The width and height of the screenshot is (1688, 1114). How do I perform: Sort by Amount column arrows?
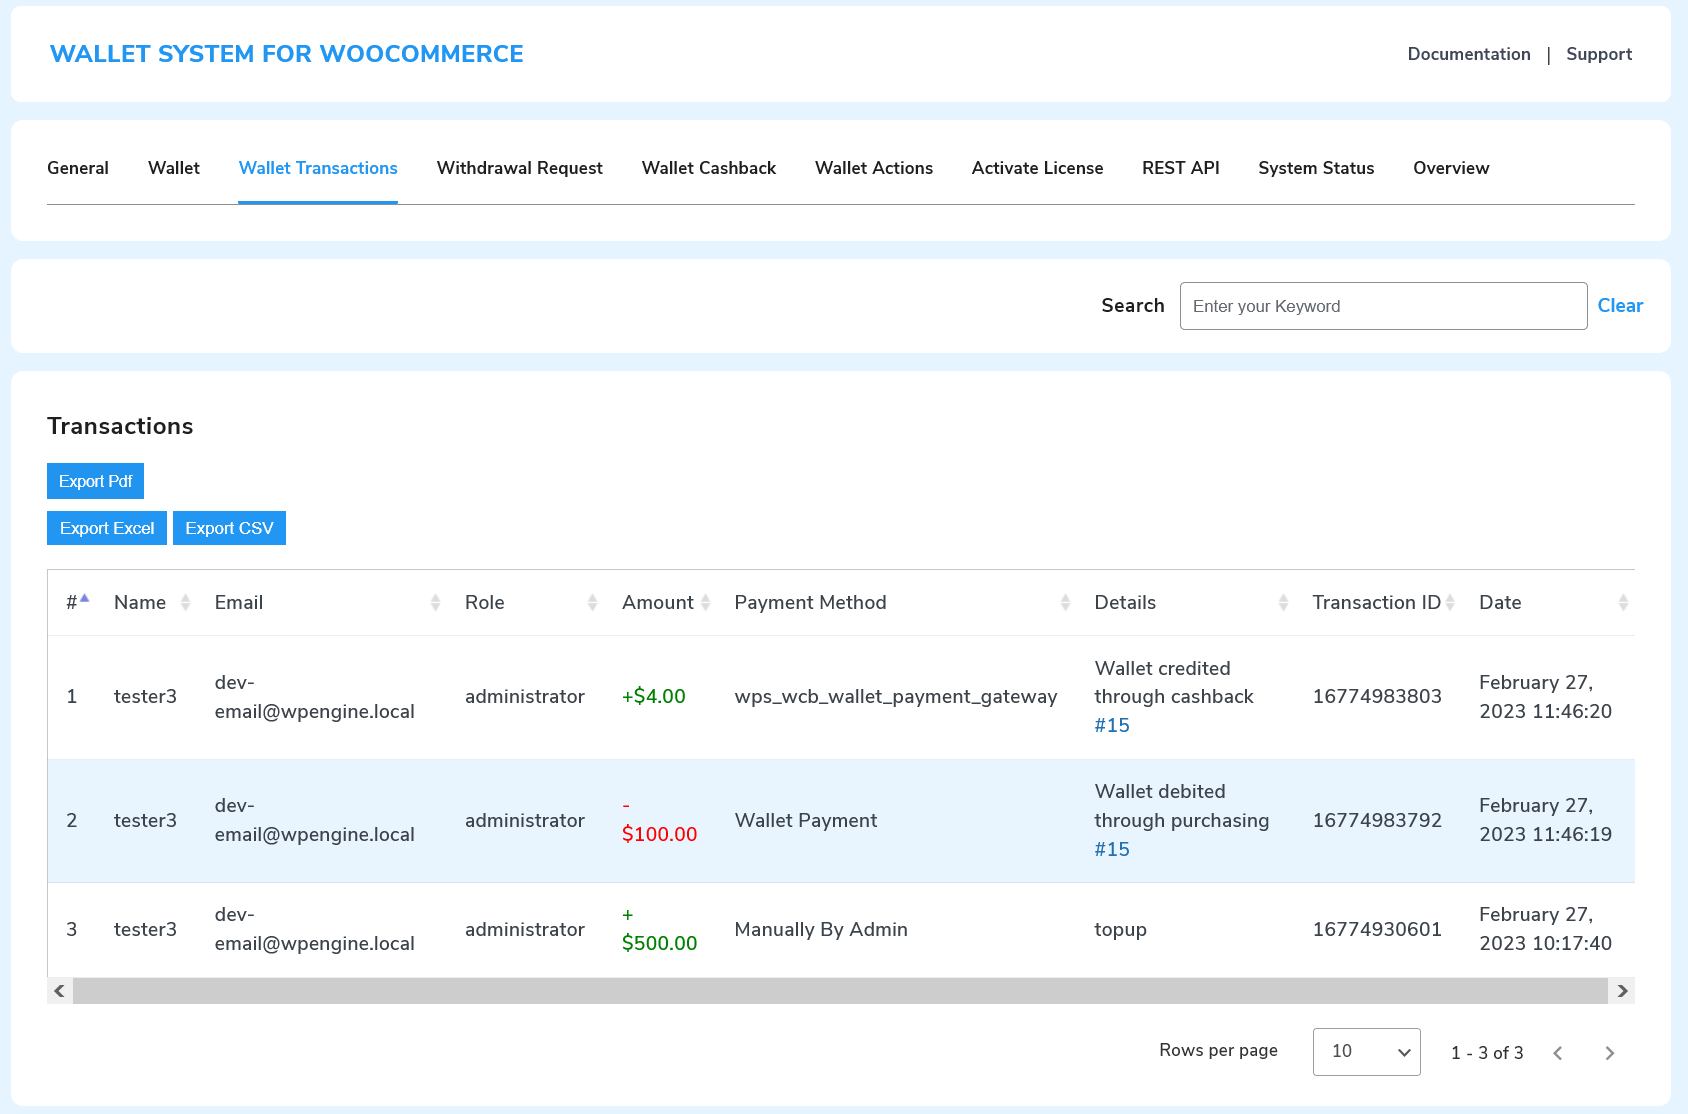point(705,602)
